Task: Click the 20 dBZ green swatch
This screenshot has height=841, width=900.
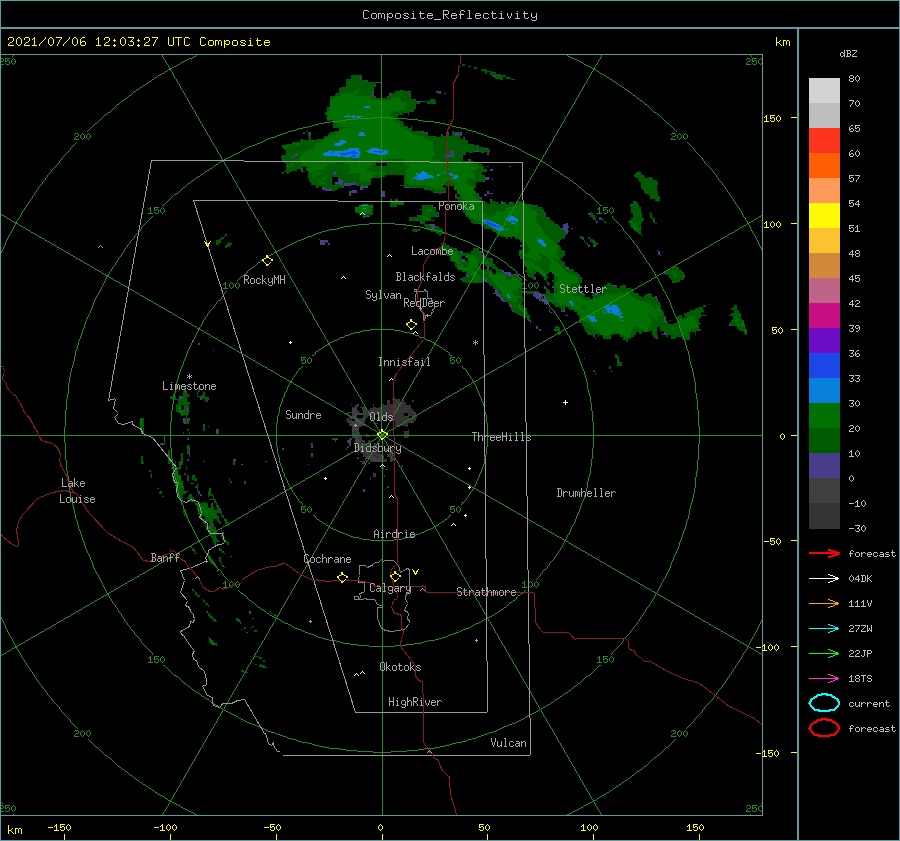Action: [824, 416]
